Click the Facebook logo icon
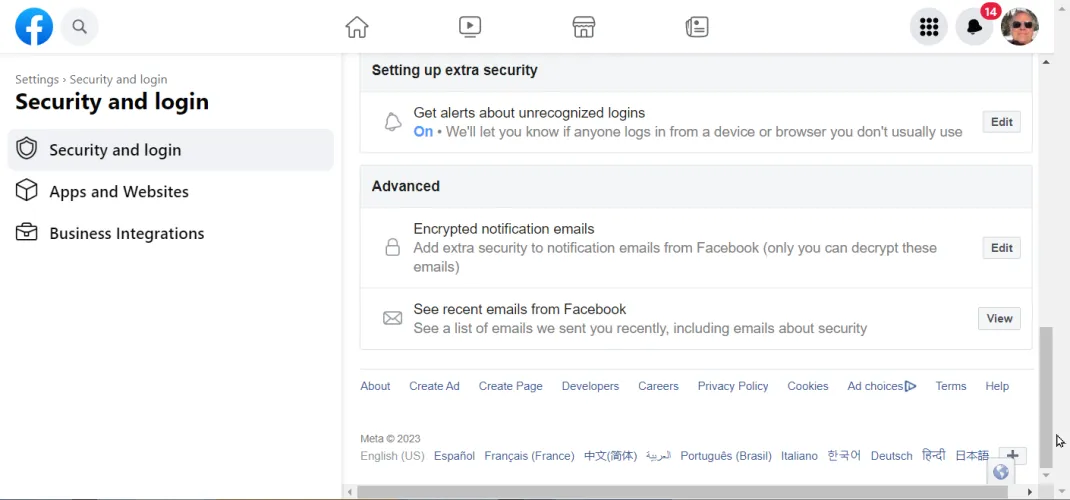The image size is (1070, 500). coord(34,27)
